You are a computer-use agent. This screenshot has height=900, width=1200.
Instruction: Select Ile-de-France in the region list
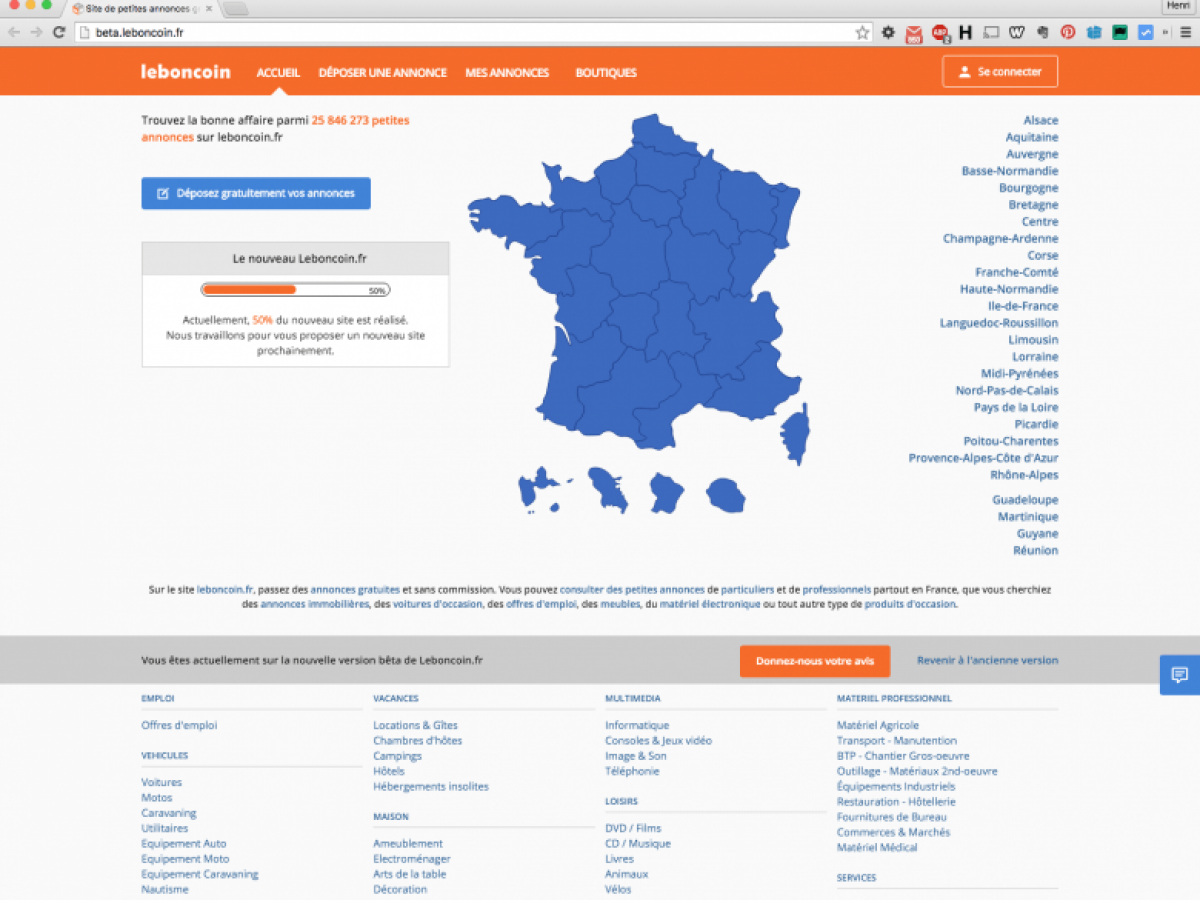(x=1023, y=306)
